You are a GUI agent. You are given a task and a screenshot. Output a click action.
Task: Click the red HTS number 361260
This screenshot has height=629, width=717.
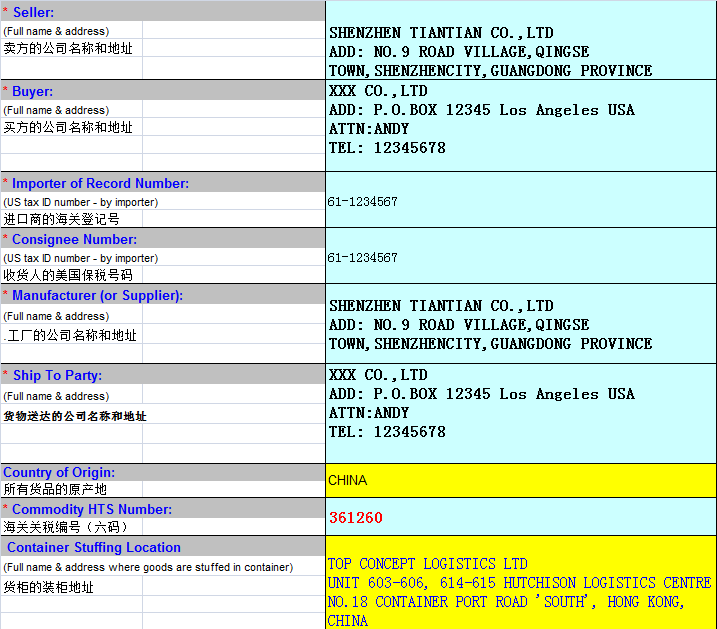pyautogui.click(x=356, y=517)
